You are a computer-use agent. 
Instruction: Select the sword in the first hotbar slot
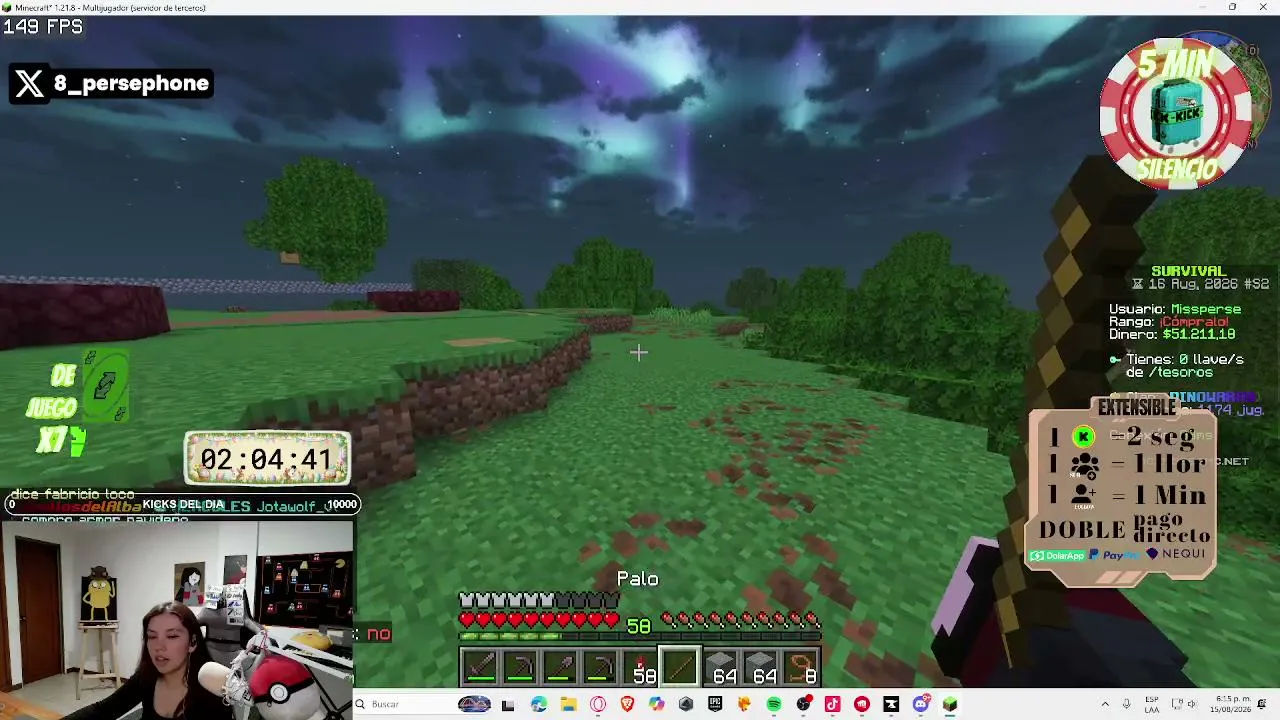[x=480, y=667]
